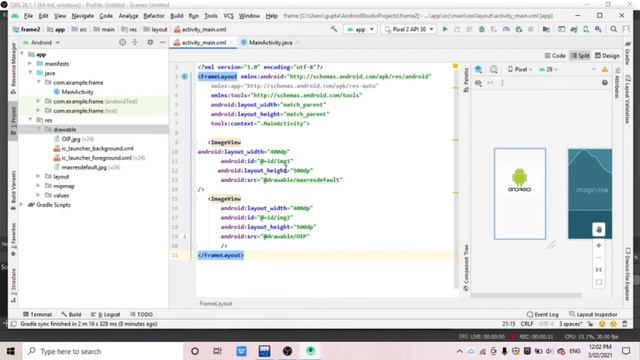
Task: Open the Refactor menu
Action: tap(154, 16)
